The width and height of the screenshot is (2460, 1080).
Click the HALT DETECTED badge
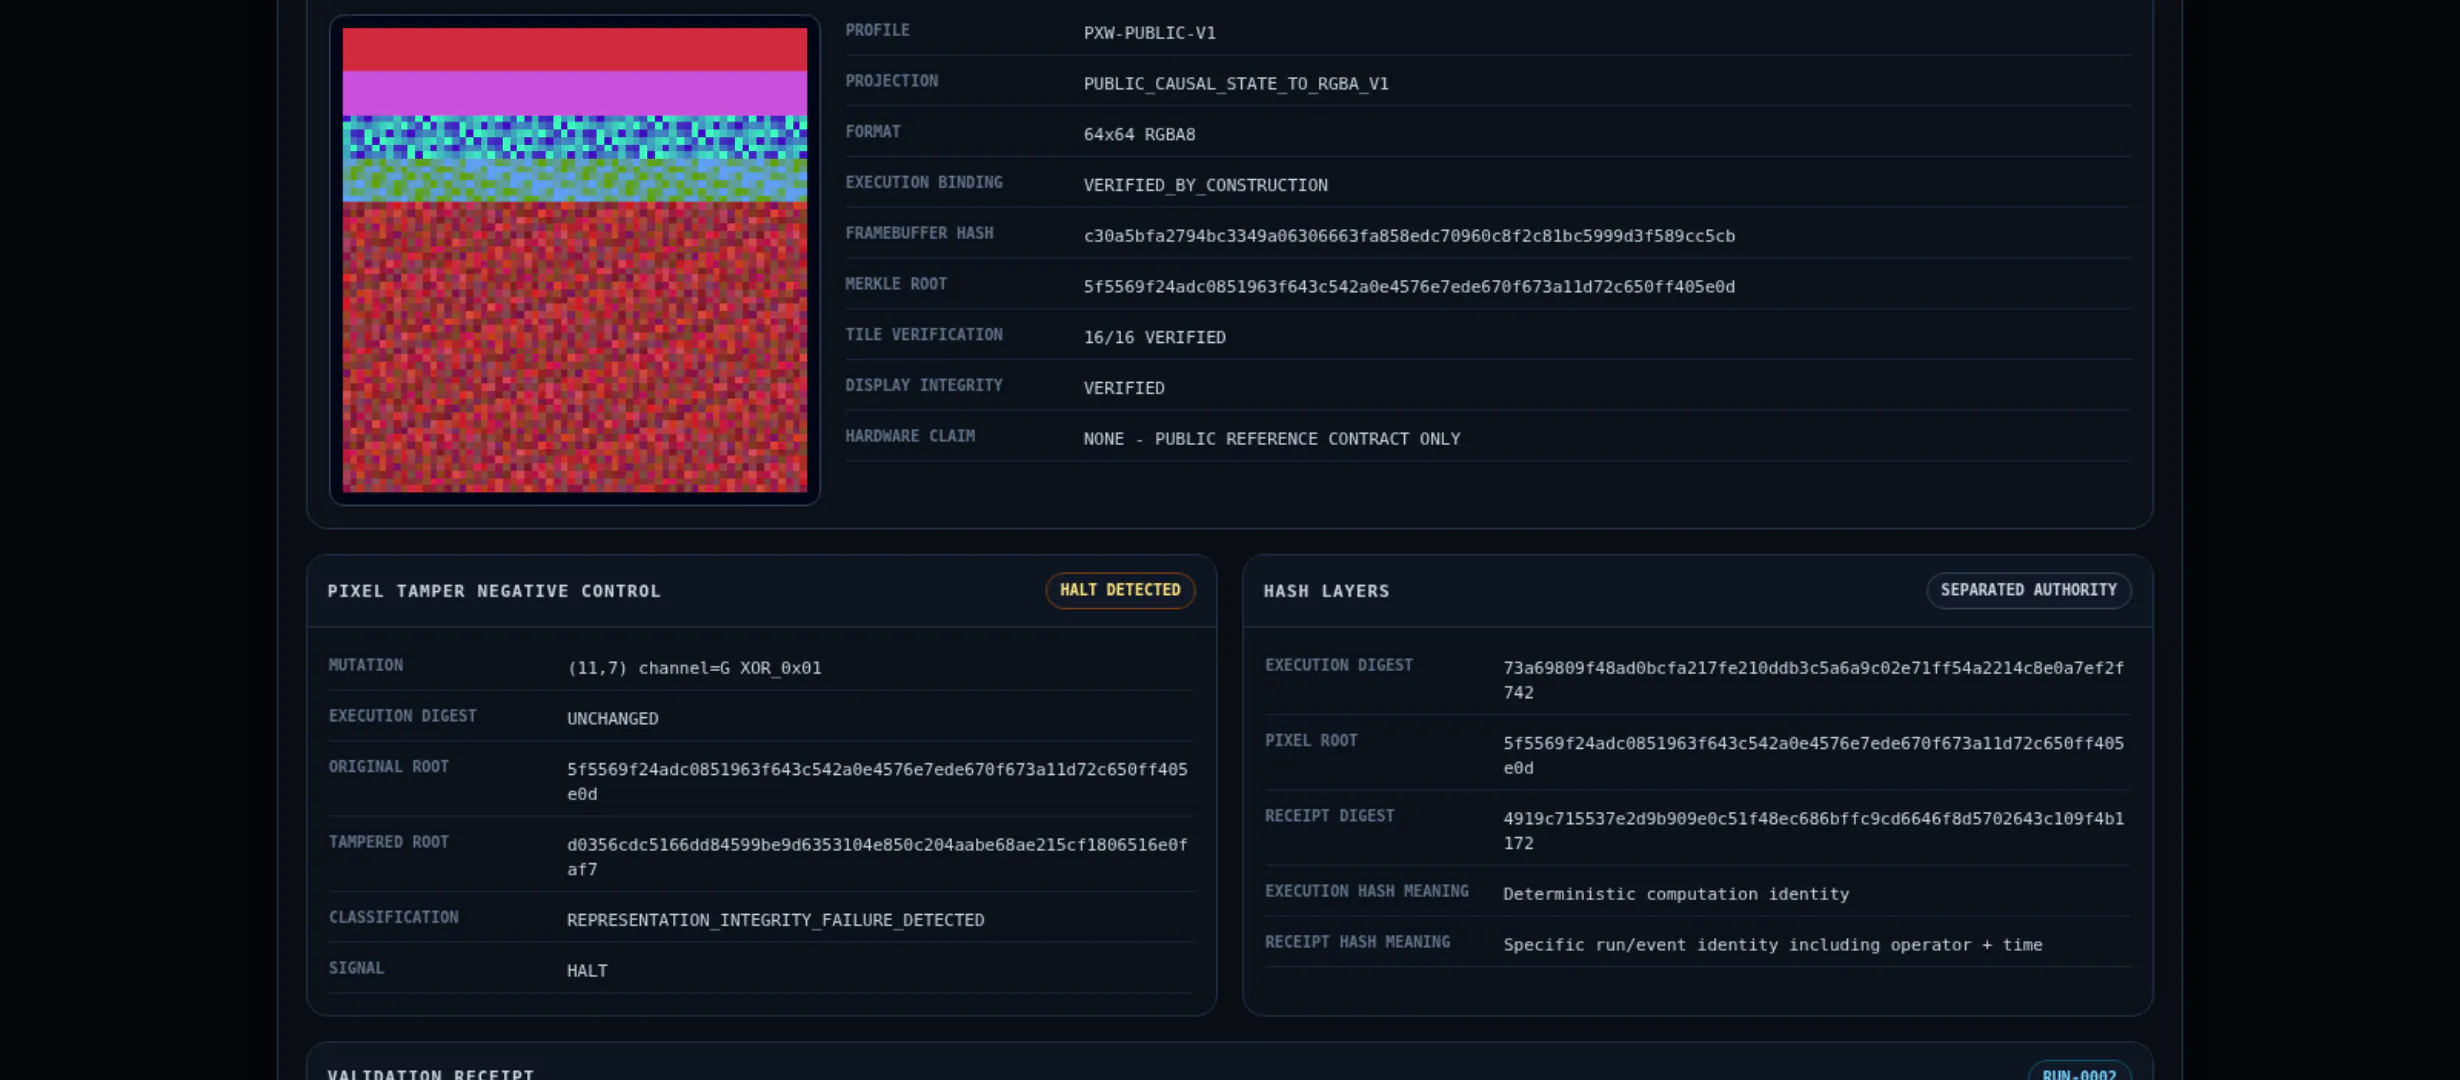pos(1120,590)
